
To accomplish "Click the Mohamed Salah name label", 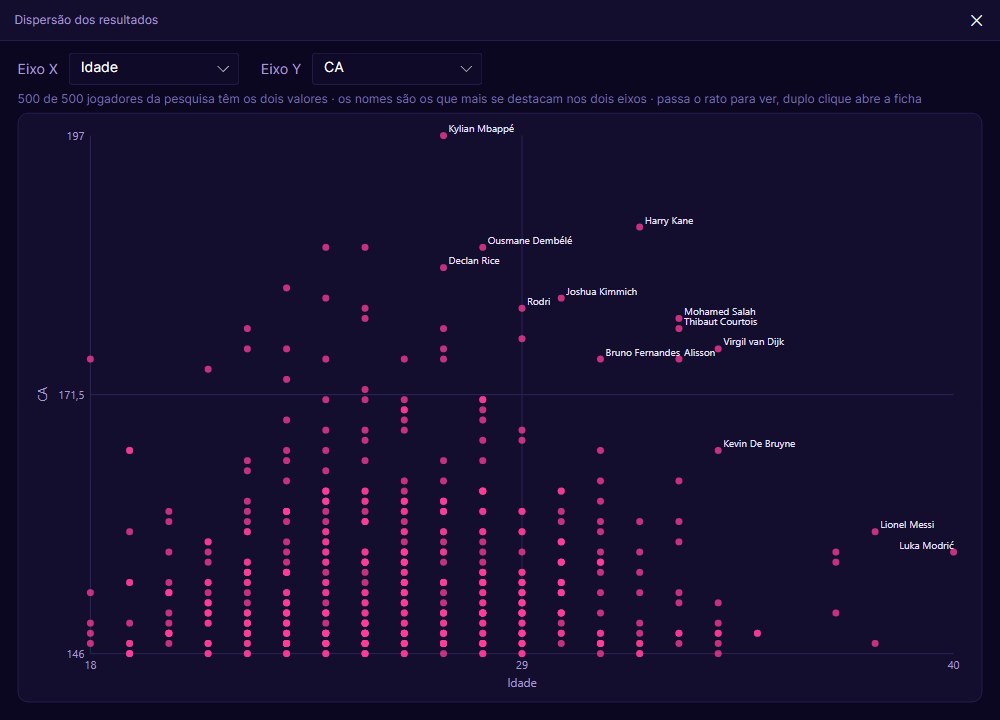I will pyautogui.click(x=719, y=312).
